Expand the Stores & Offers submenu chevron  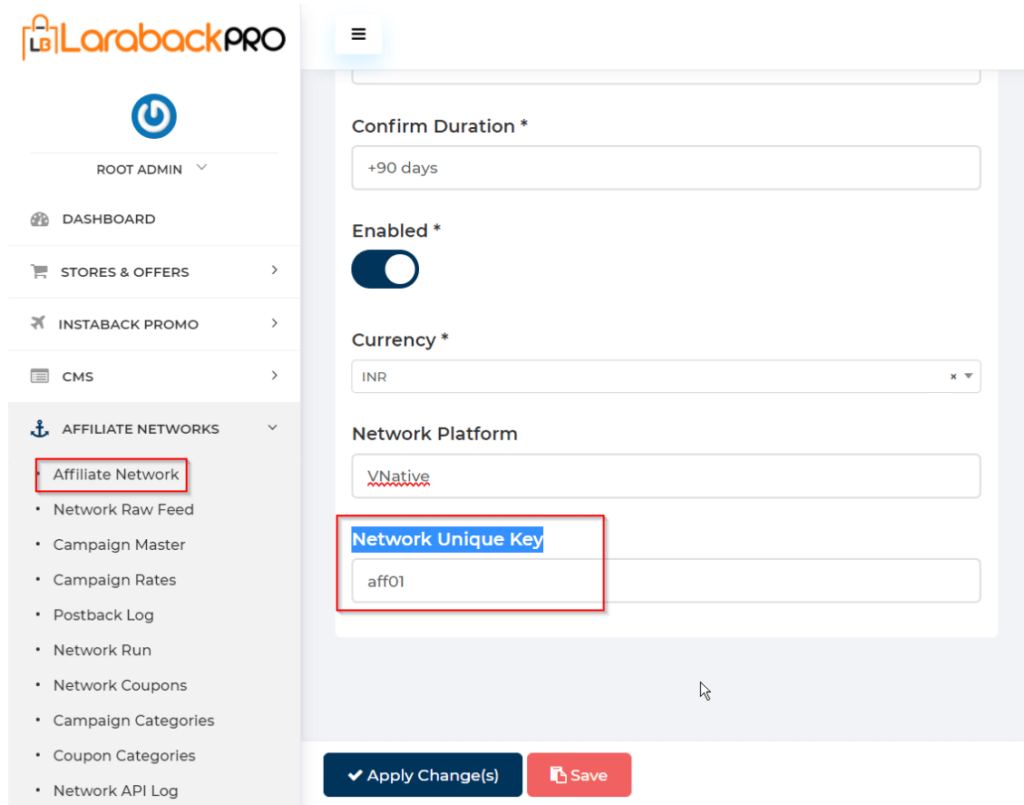point(274,270)
